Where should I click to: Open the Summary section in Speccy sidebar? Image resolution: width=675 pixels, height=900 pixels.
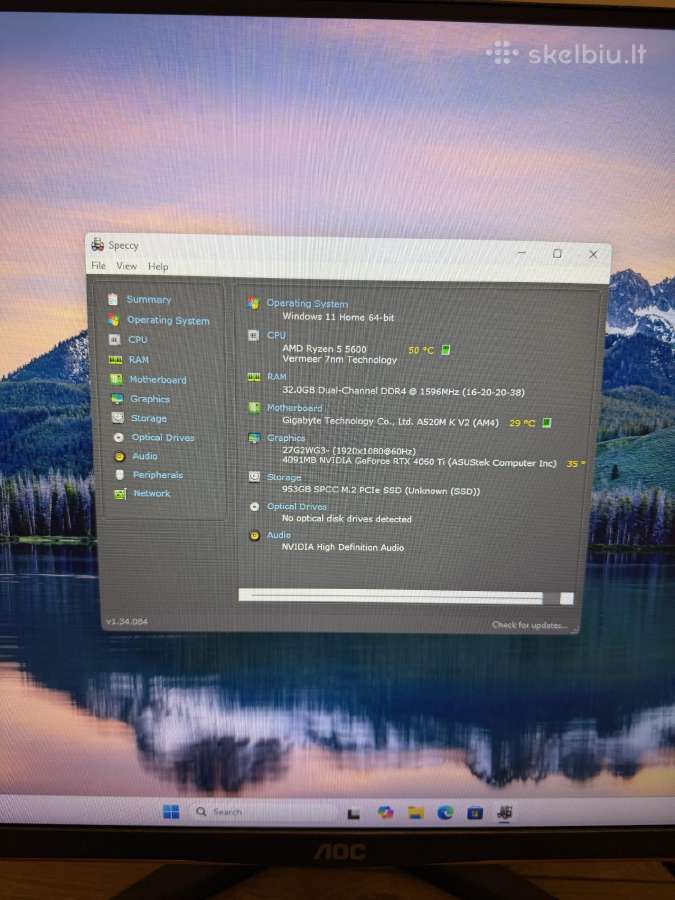[x=149, y=300]
